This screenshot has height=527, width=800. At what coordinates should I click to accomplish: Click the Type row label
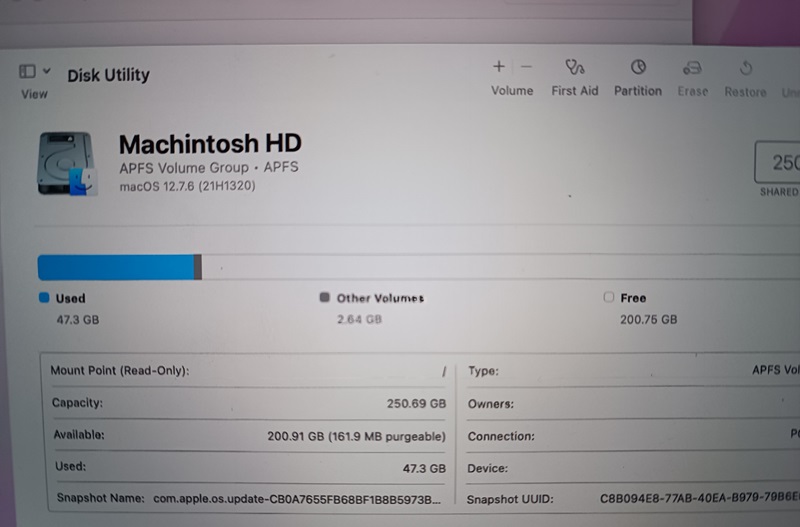click(483, 371)
